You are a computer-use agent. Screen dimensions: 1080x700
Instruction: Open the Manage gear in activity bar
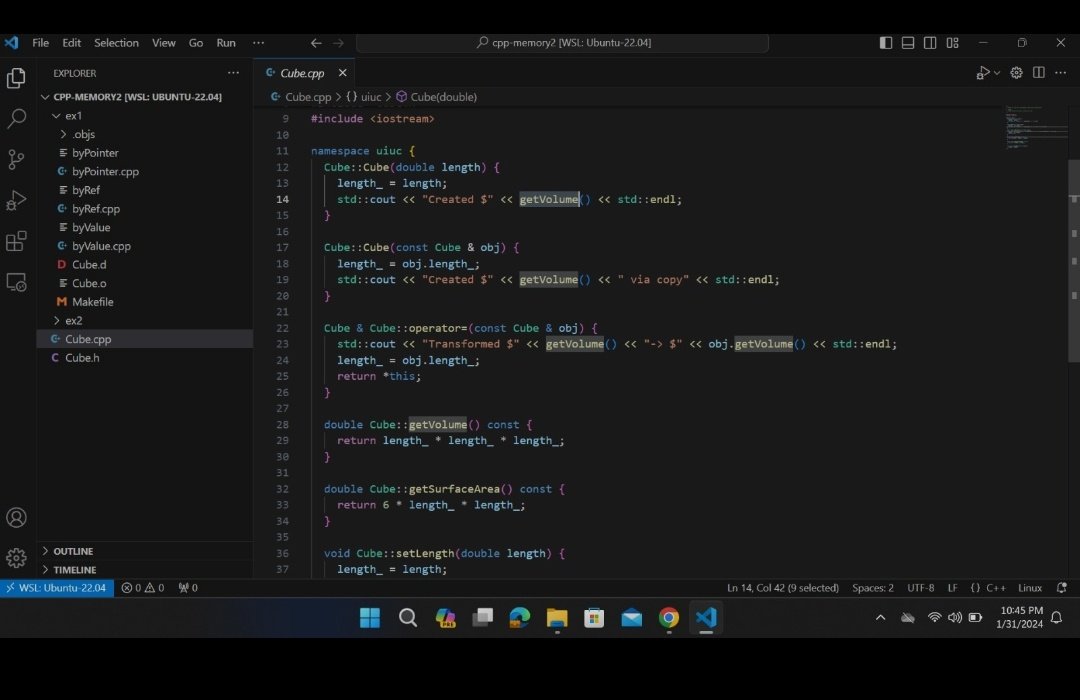(17, 557)
